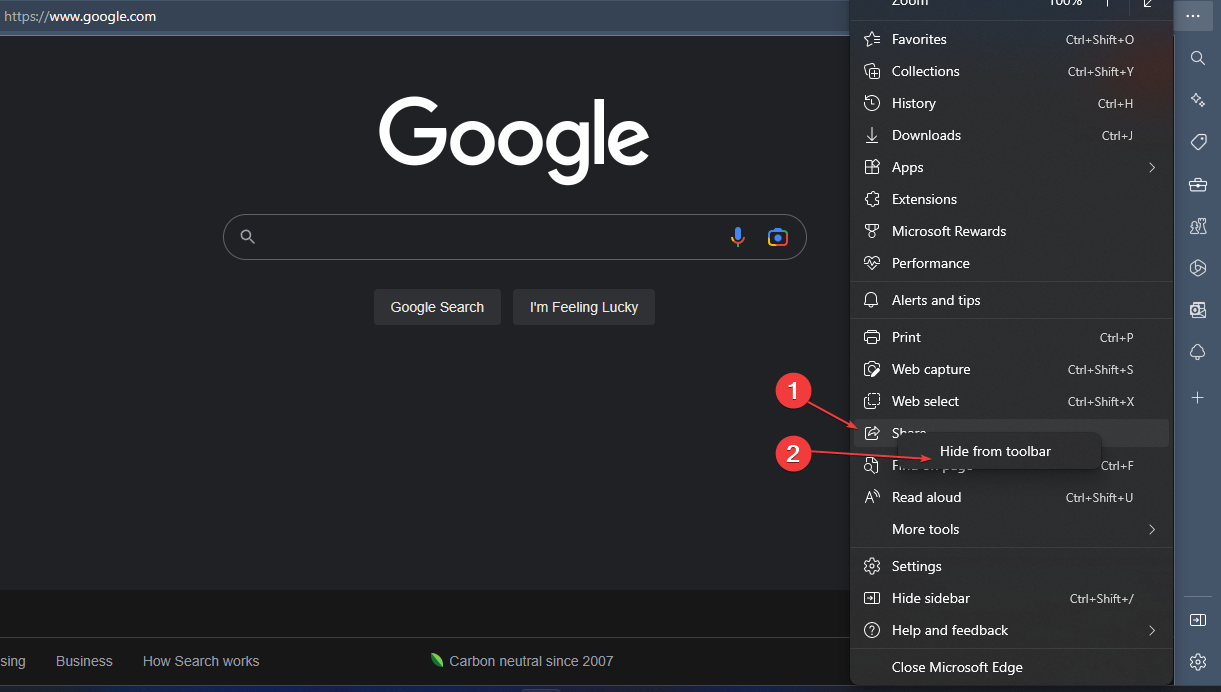Viewport: 1221px width, 692px height.
Task: Click the Find on page icon
Action: (x=872, y=465)
